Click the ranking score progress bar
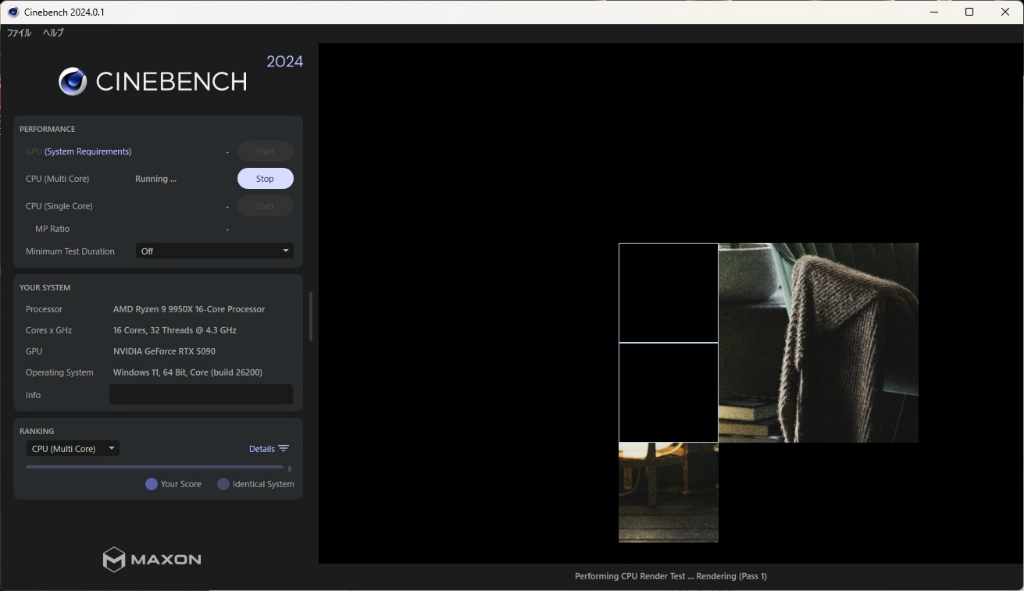This screenshot has height=591, width=1024. click(155, 468)
